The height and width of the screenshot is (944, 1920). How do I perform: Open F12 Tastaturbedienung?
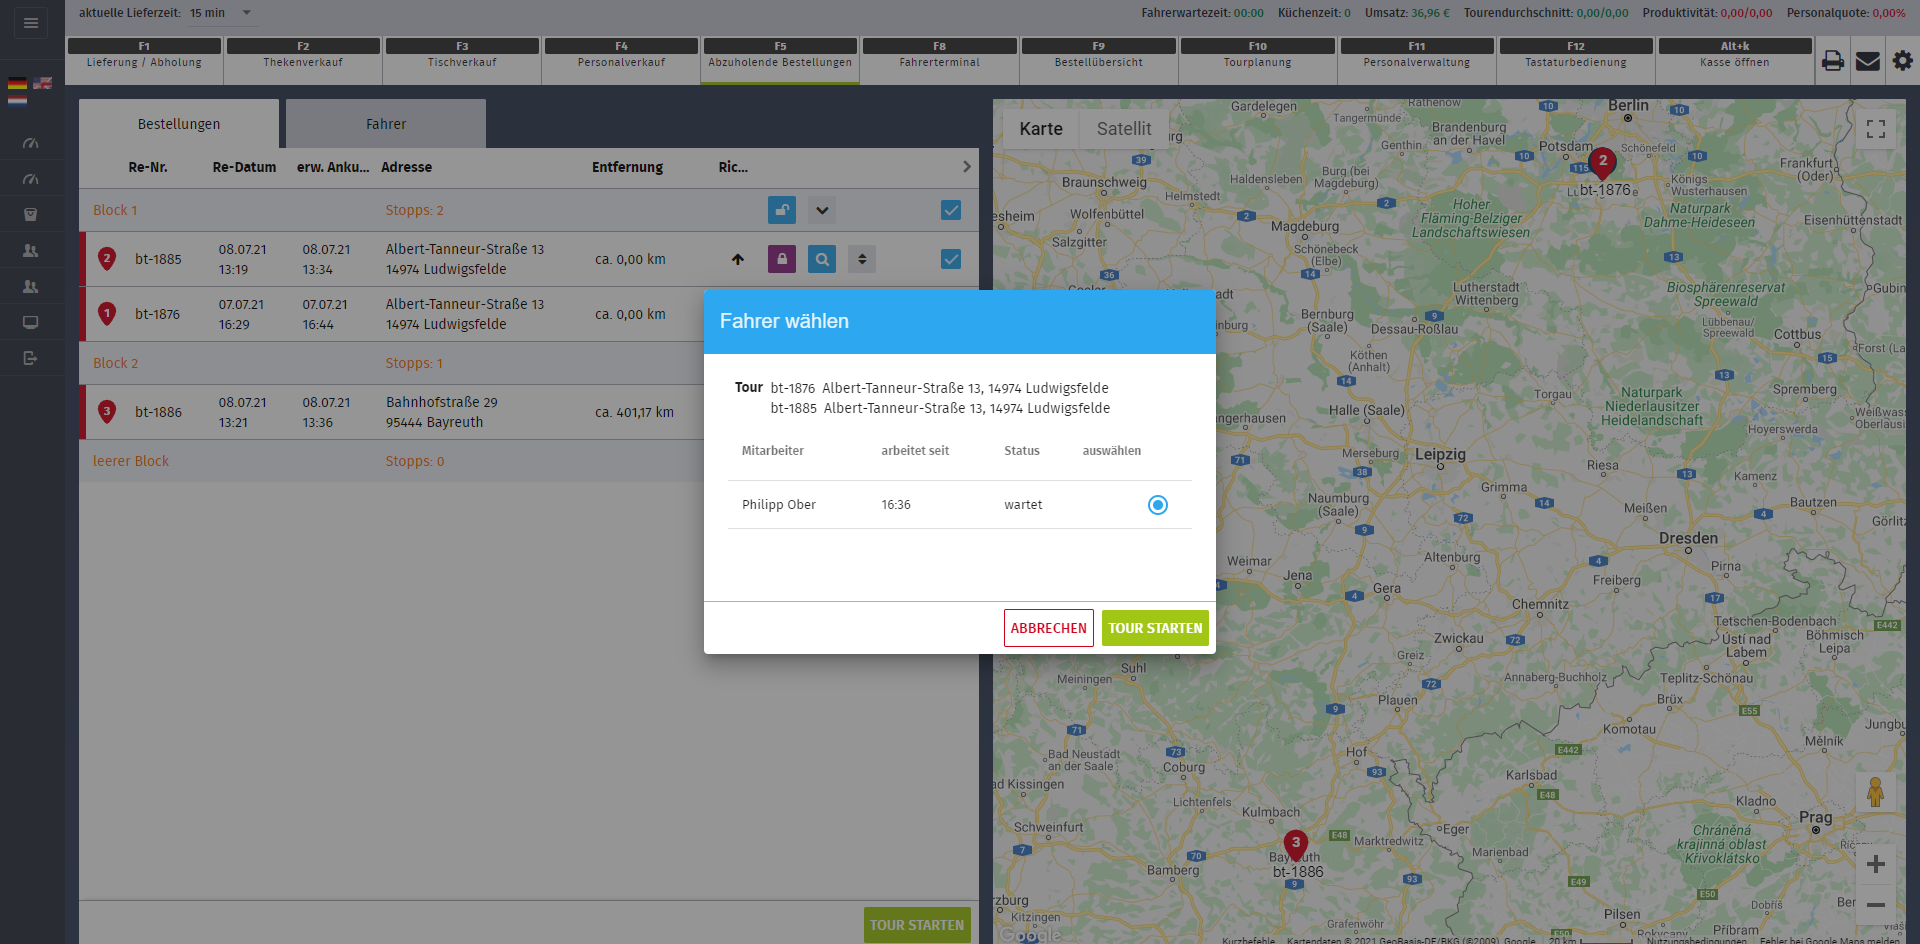click(x=1576, y=61)
